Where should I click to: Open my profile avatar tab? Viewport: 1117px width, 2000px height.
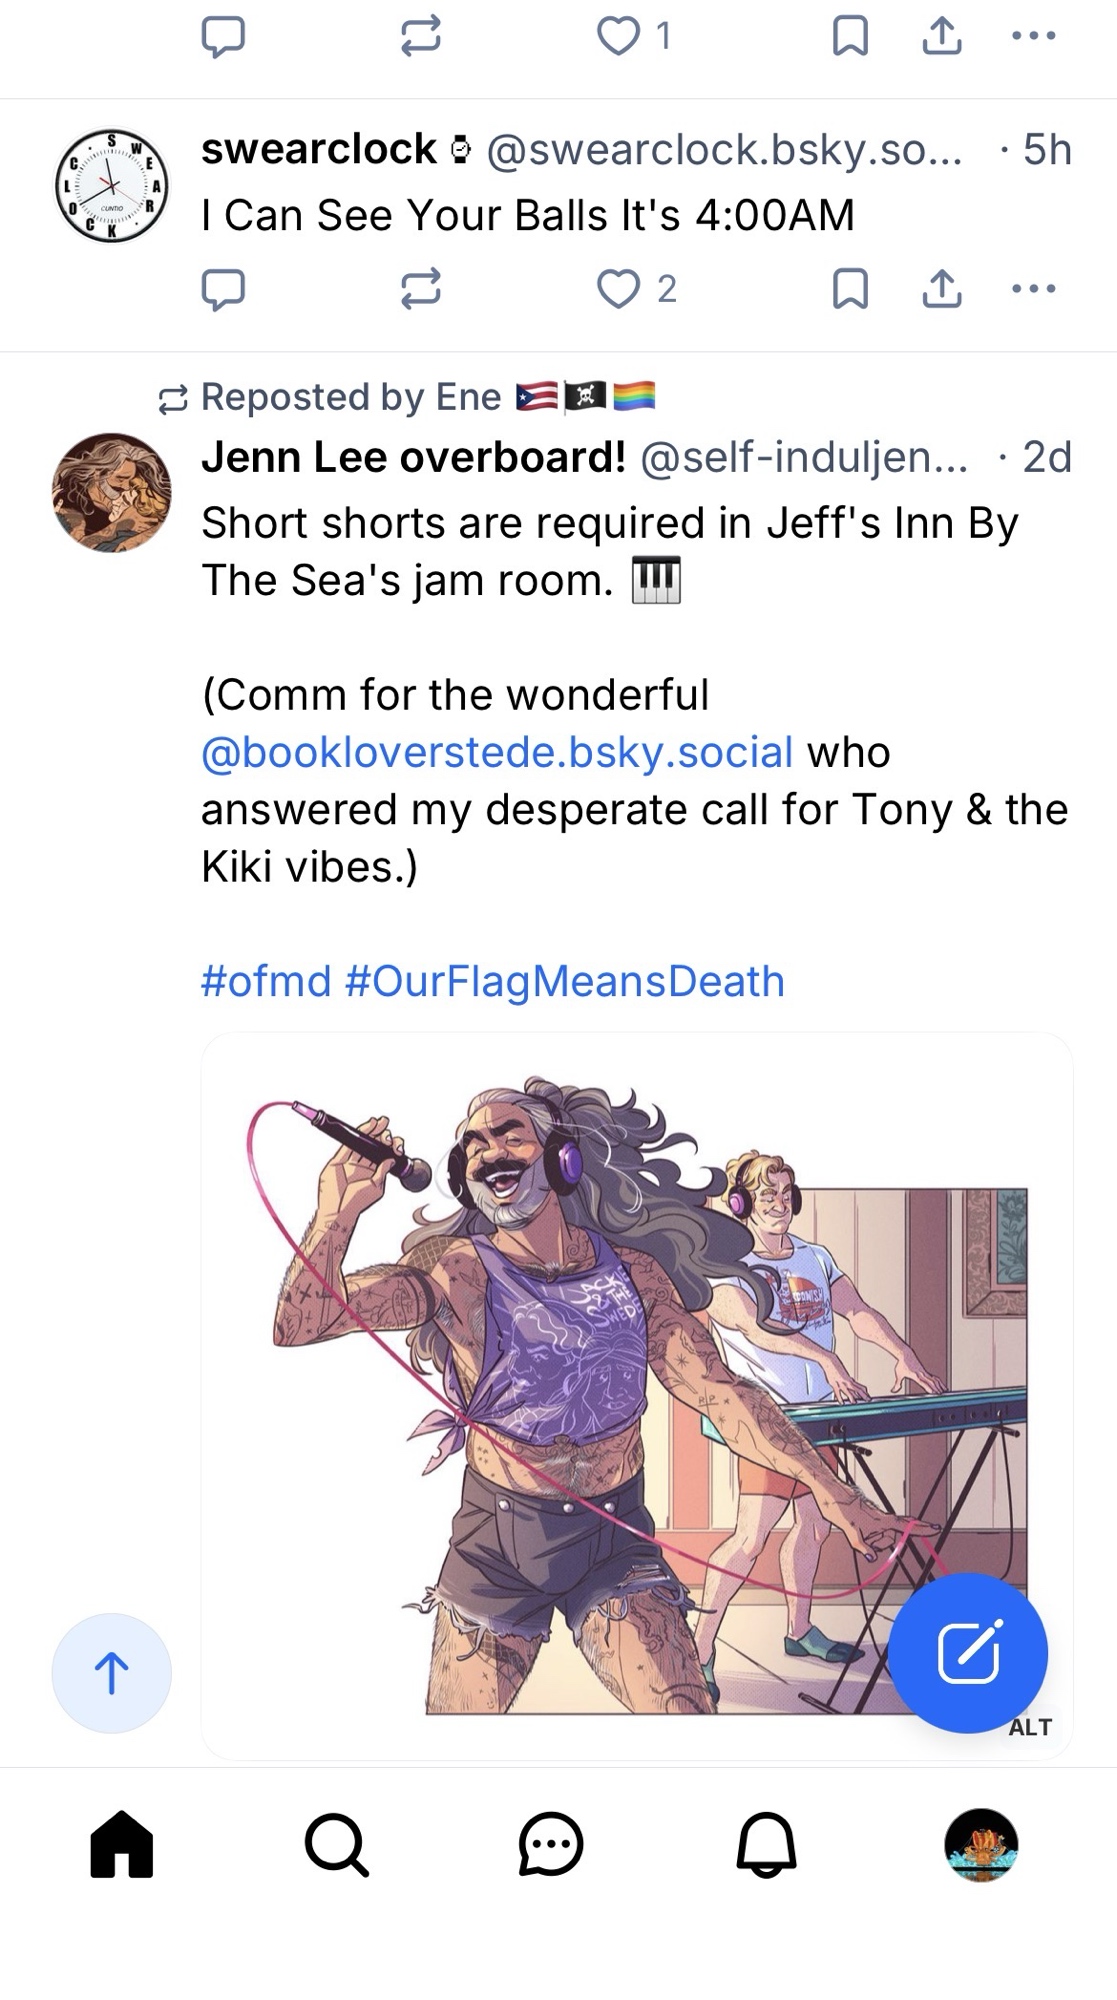(x=981, y=1844)
